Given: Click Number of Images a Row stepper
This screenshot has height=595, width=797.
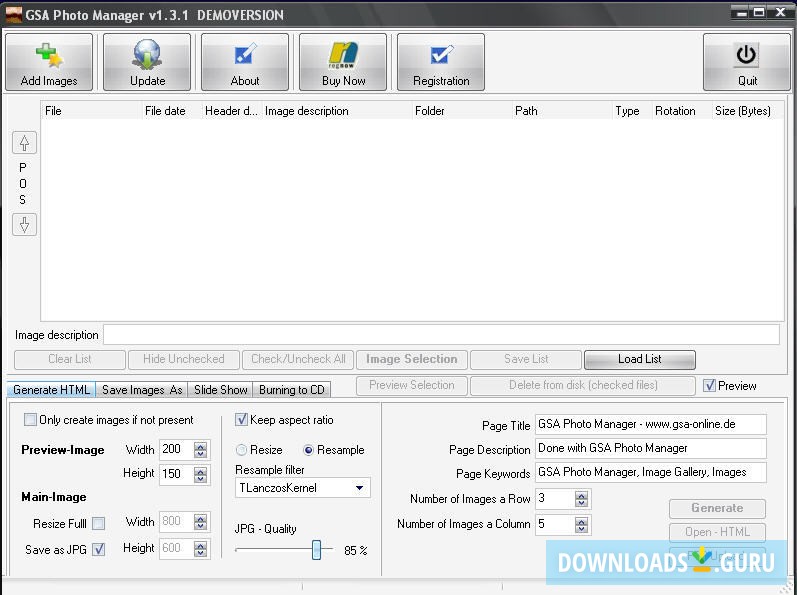Looking at the screenshot, I should click(x=581, y=499).
